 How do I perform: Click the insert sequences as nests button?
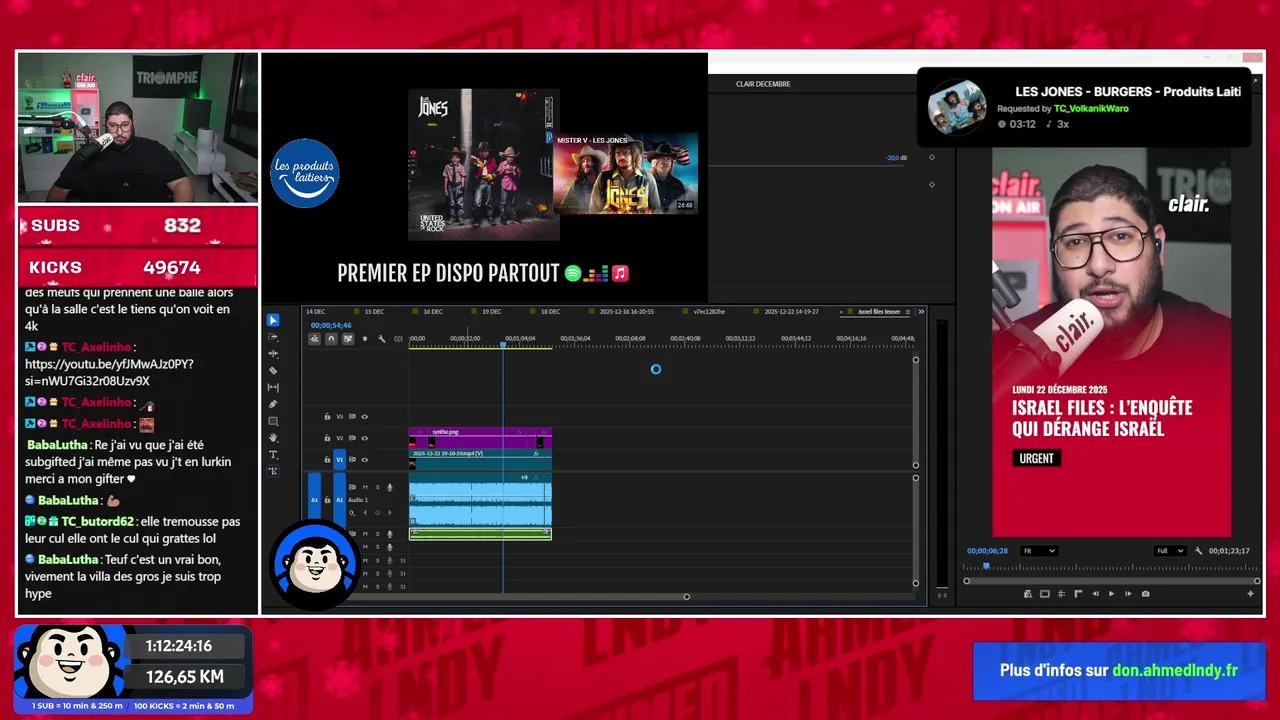tap(314, 339)
